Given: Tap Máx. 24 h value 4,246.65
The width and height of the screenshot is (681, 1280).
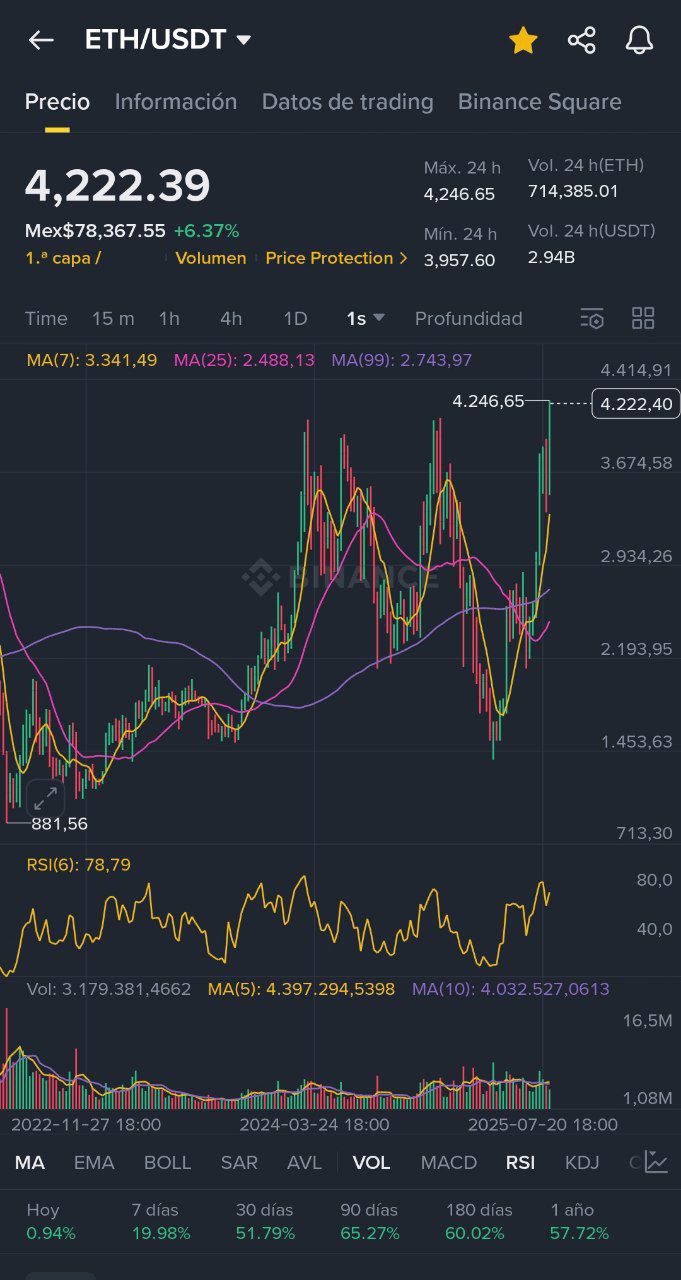Looking at the screenshot, I should tap(459, 194).
